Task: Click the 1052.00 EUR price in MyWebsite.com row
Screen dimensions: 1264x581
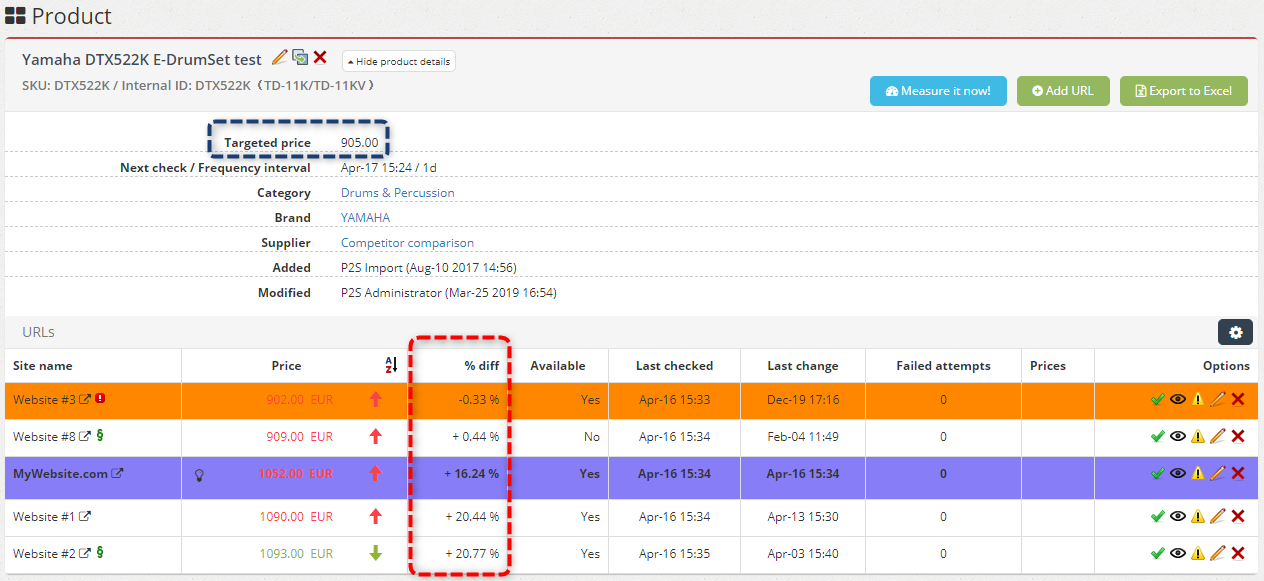Action: (x=296, y=474)
